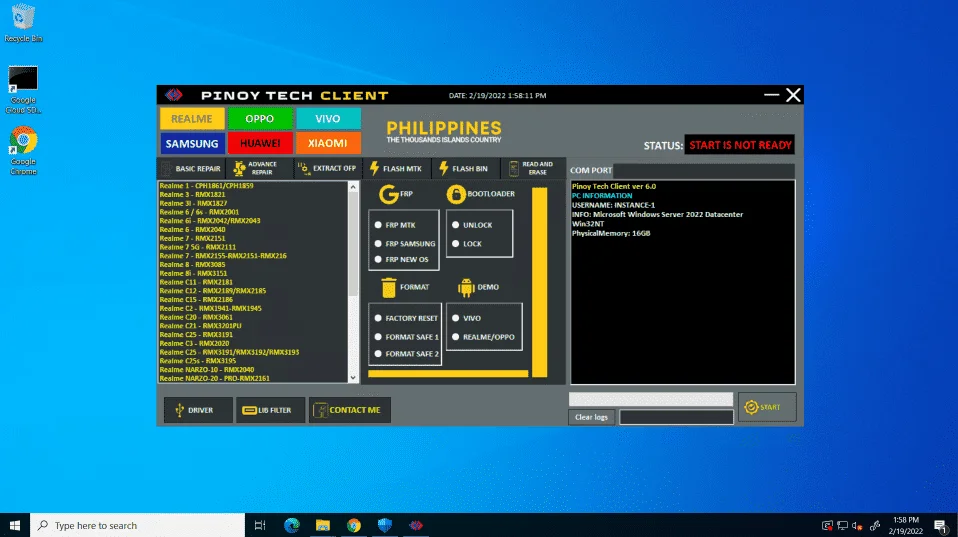This screenshot has height=537, width=958.
Task: Select bootloader LOCK option
Action: click(x=467, y=244)
